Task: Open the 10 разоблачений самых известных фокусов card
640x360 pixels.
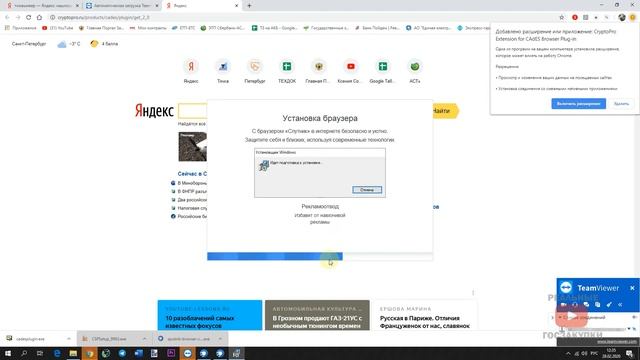Action: (x=210, y=315)
